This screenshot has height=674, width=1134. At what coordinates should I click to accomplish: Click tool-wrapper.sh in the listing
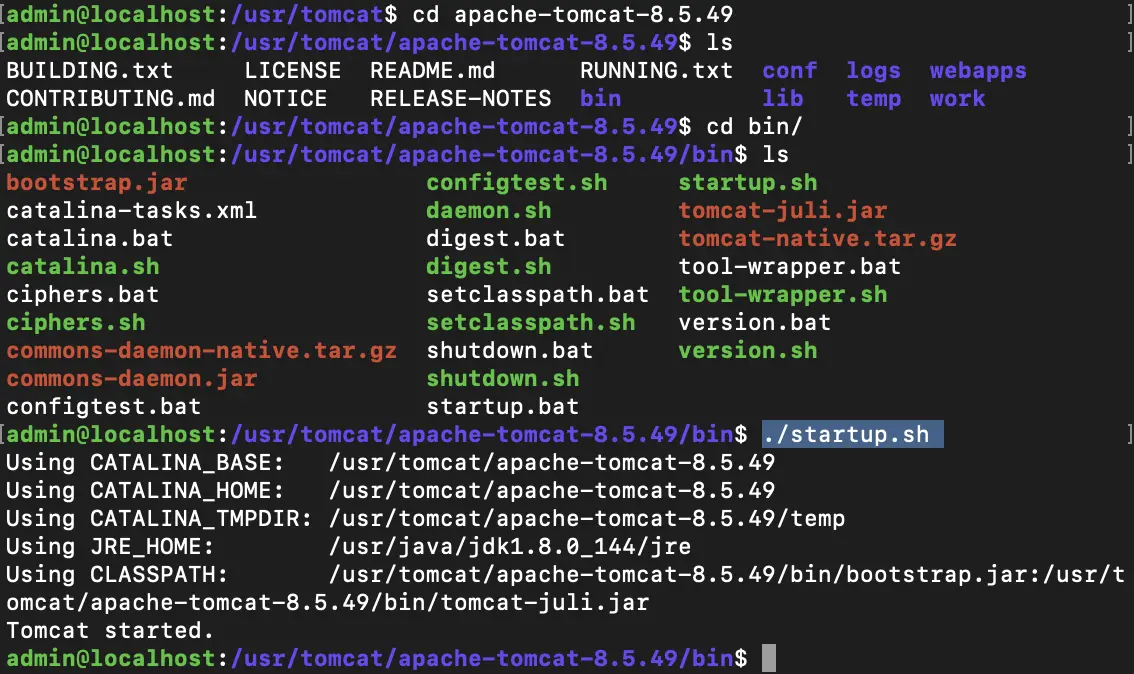coord(783,294)
